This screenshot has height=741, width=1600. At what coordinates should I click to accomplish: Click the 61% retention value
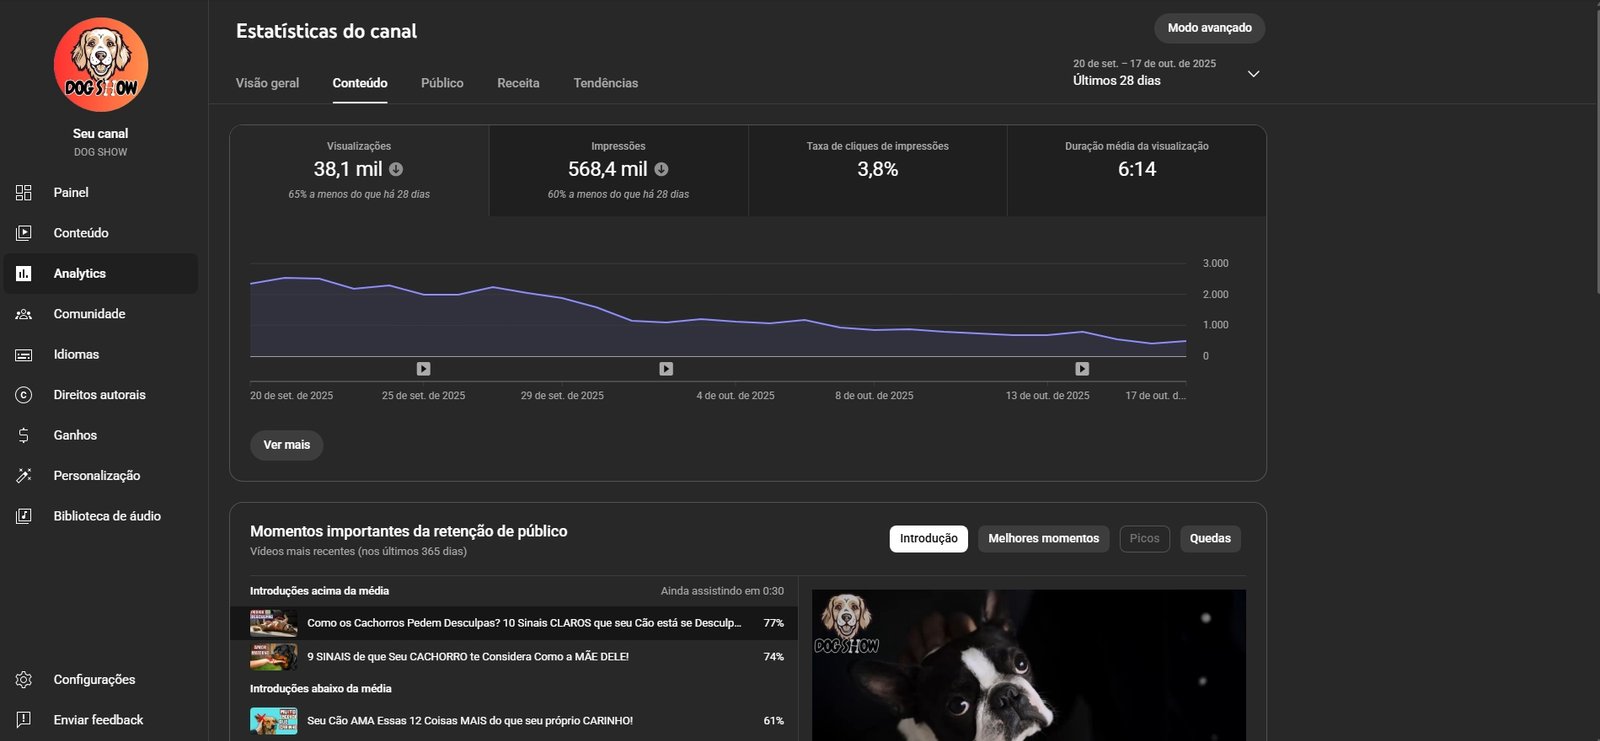click(774, 721)
